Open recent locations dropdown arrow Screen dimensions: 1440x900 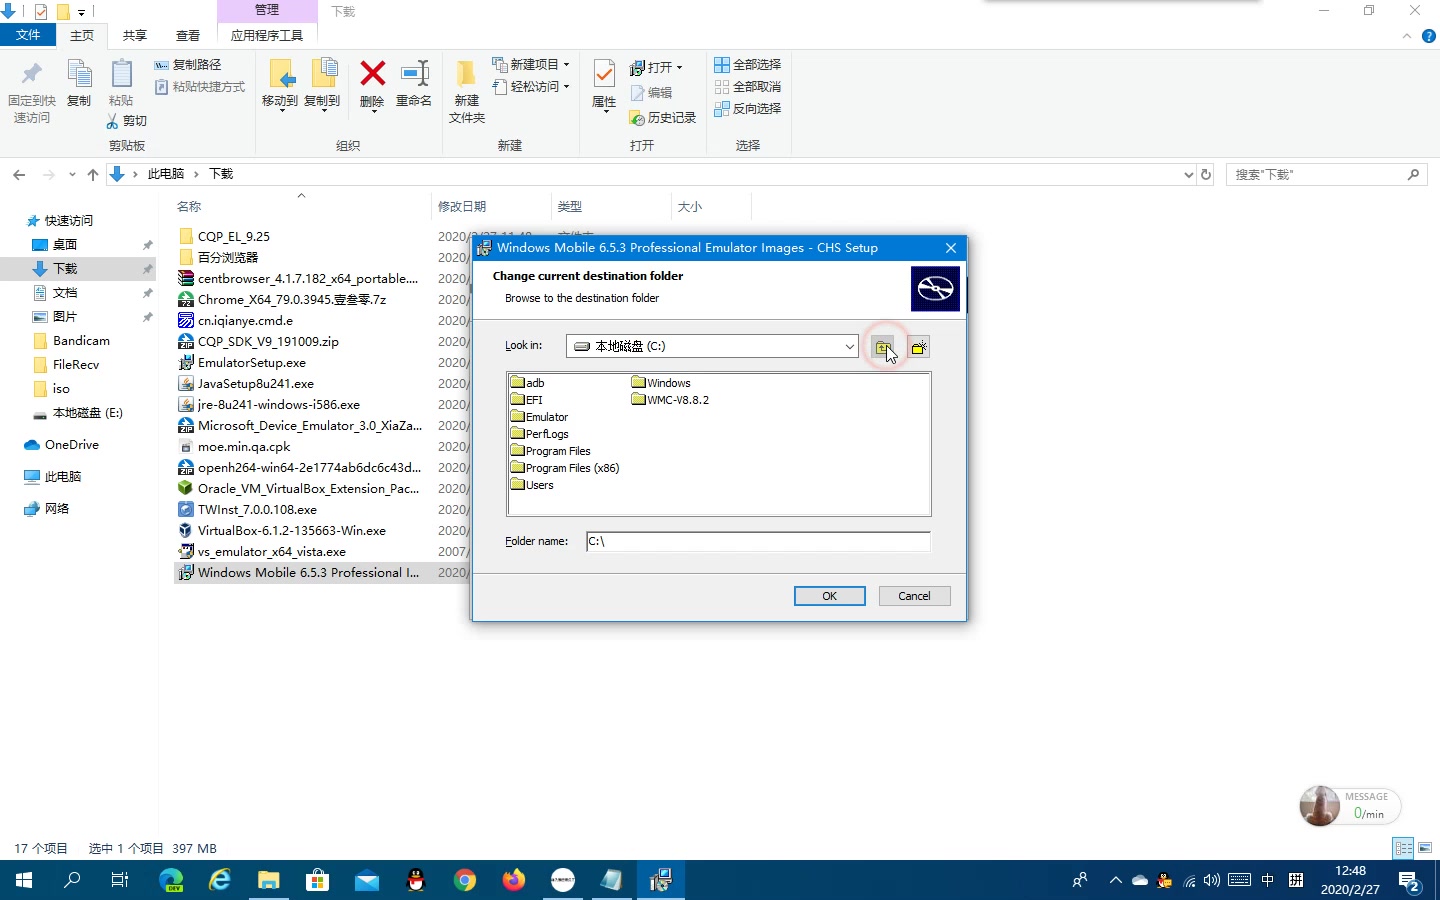coord(72,175)
